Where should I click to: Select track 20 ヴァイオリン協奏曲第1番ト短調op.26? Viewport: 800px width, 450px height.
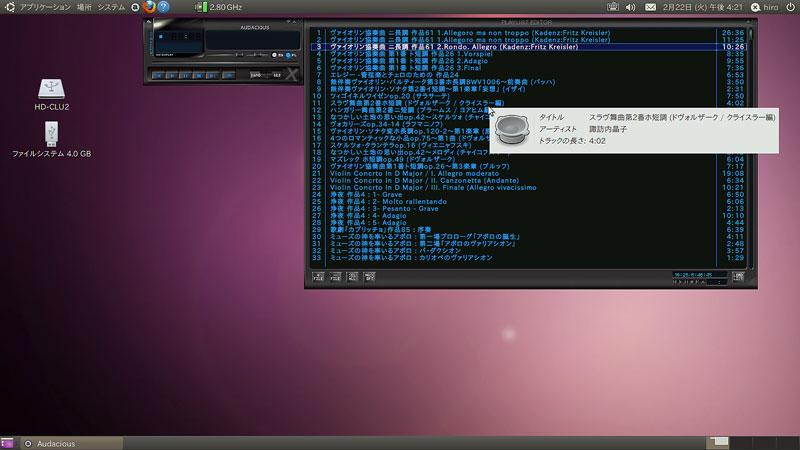point(528,166)
